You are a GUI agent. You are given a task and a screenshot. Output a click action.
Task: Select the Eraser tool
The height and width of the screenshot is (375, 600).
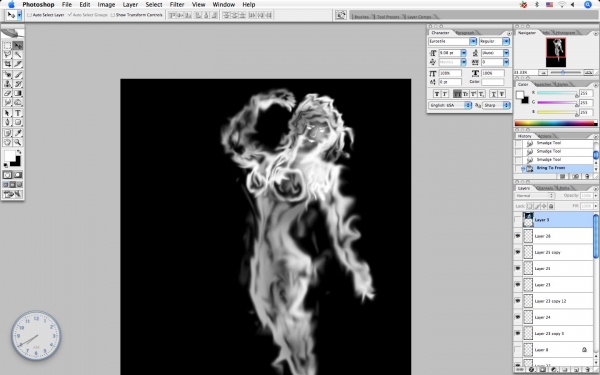coord(7,93)
